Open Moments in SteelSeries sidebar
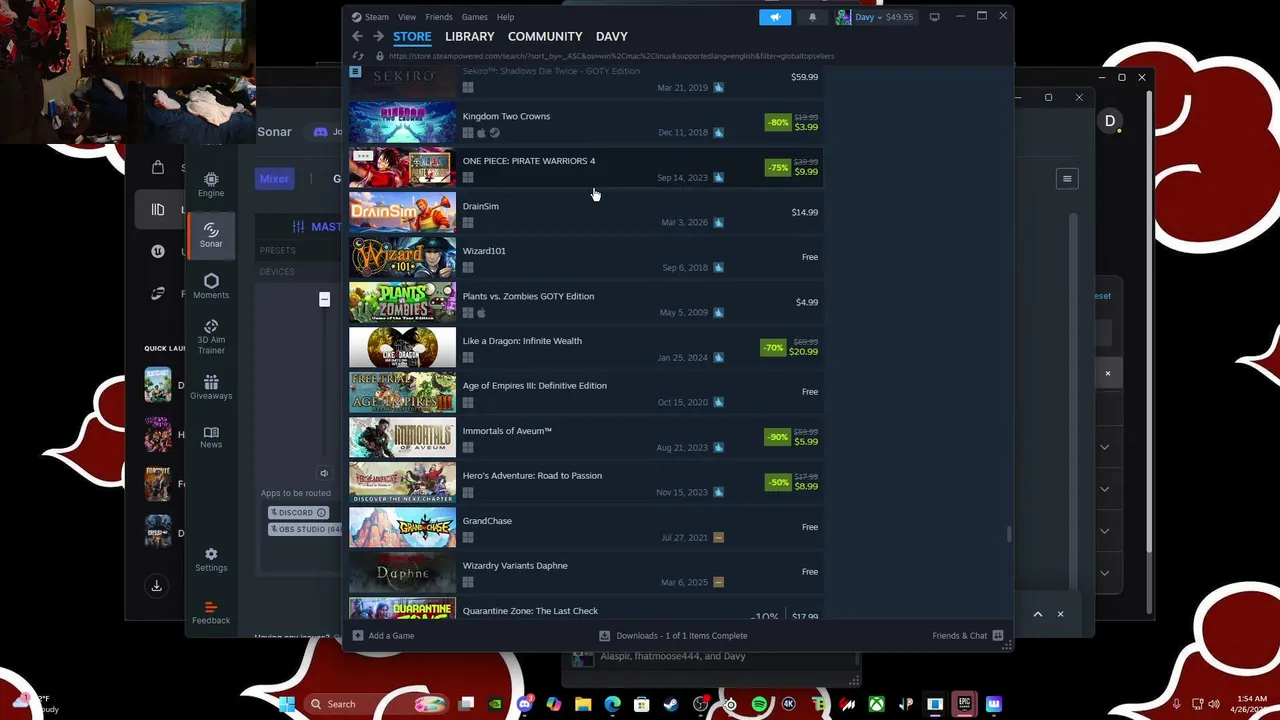The height and width of the screenshot is (720, 1280). (211, 287)
